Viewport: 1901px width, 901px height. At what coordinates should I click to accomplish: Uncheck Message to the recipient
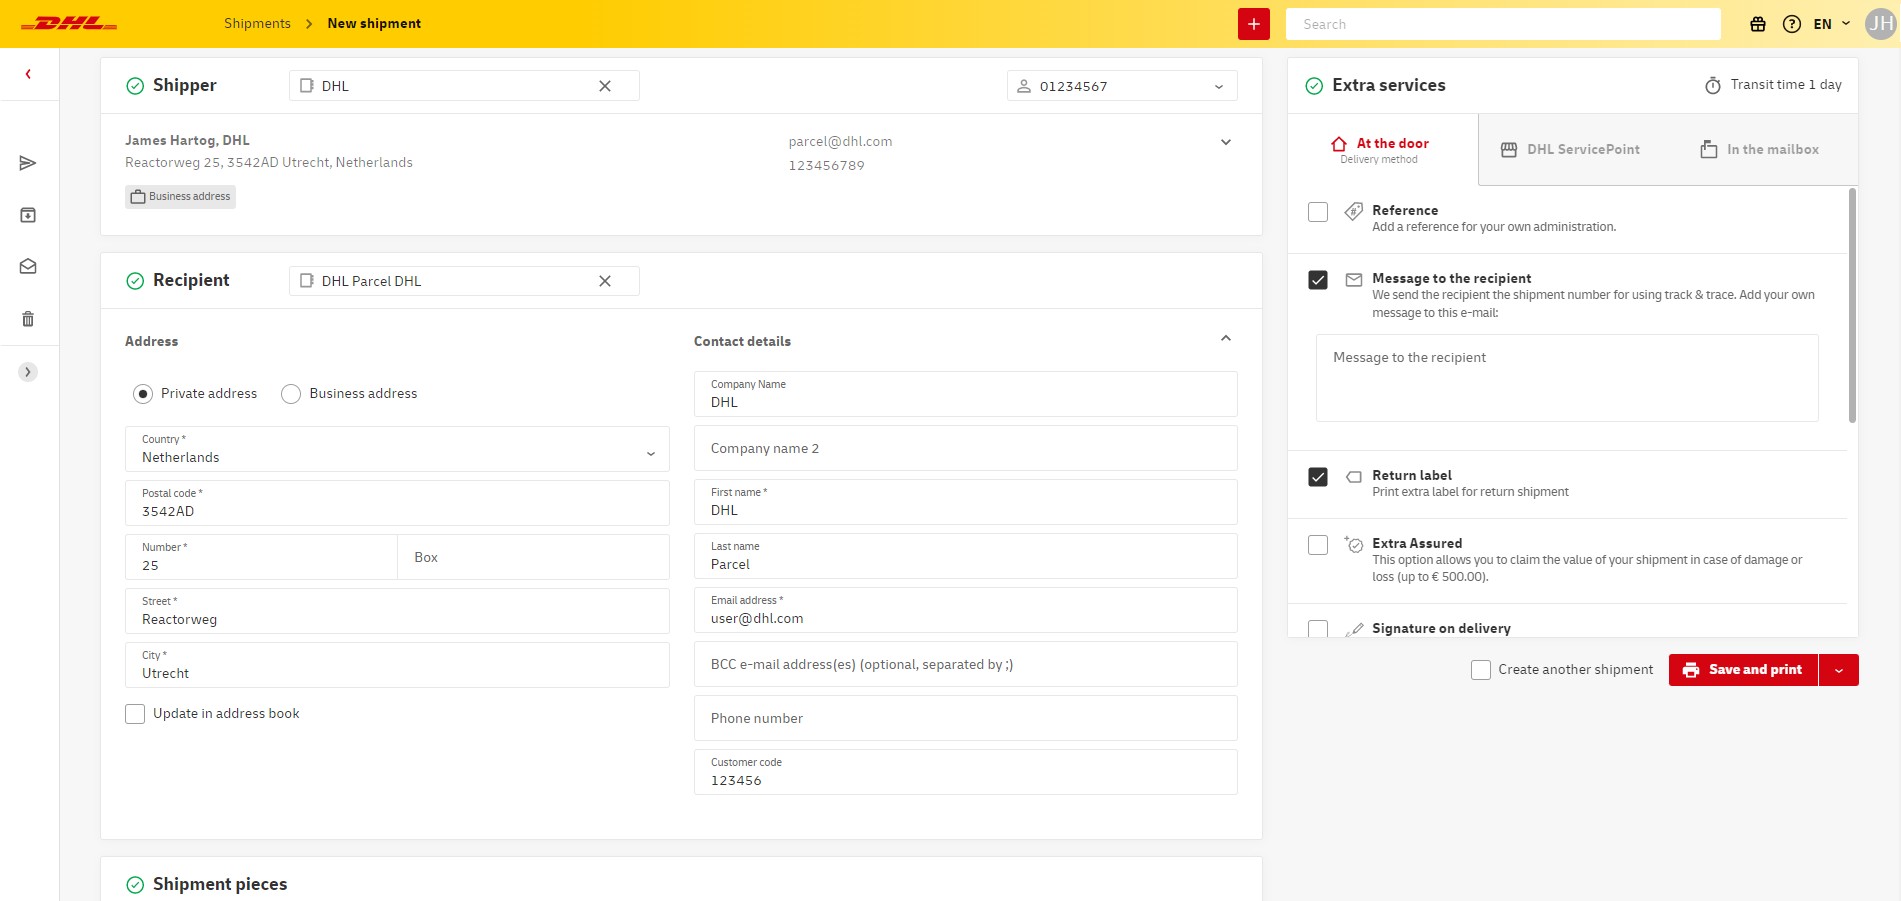click(1318, 280)
